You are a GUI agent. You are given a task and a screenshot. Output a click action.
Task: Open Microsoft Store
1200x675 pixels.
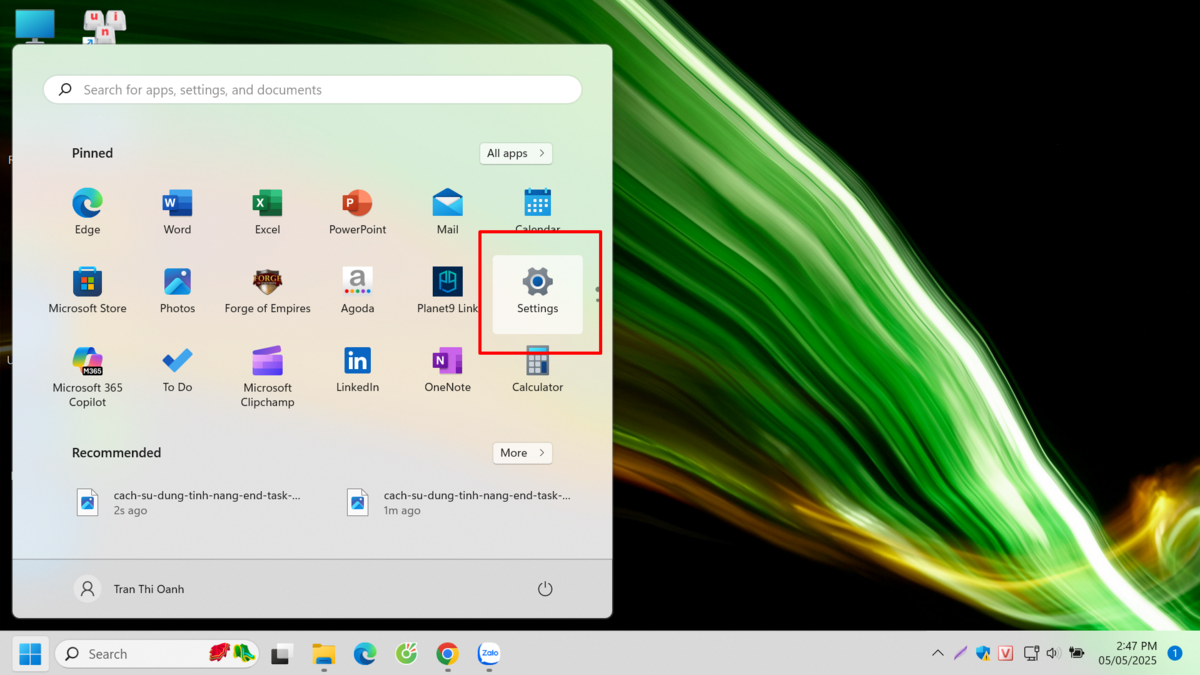point(87,291)
